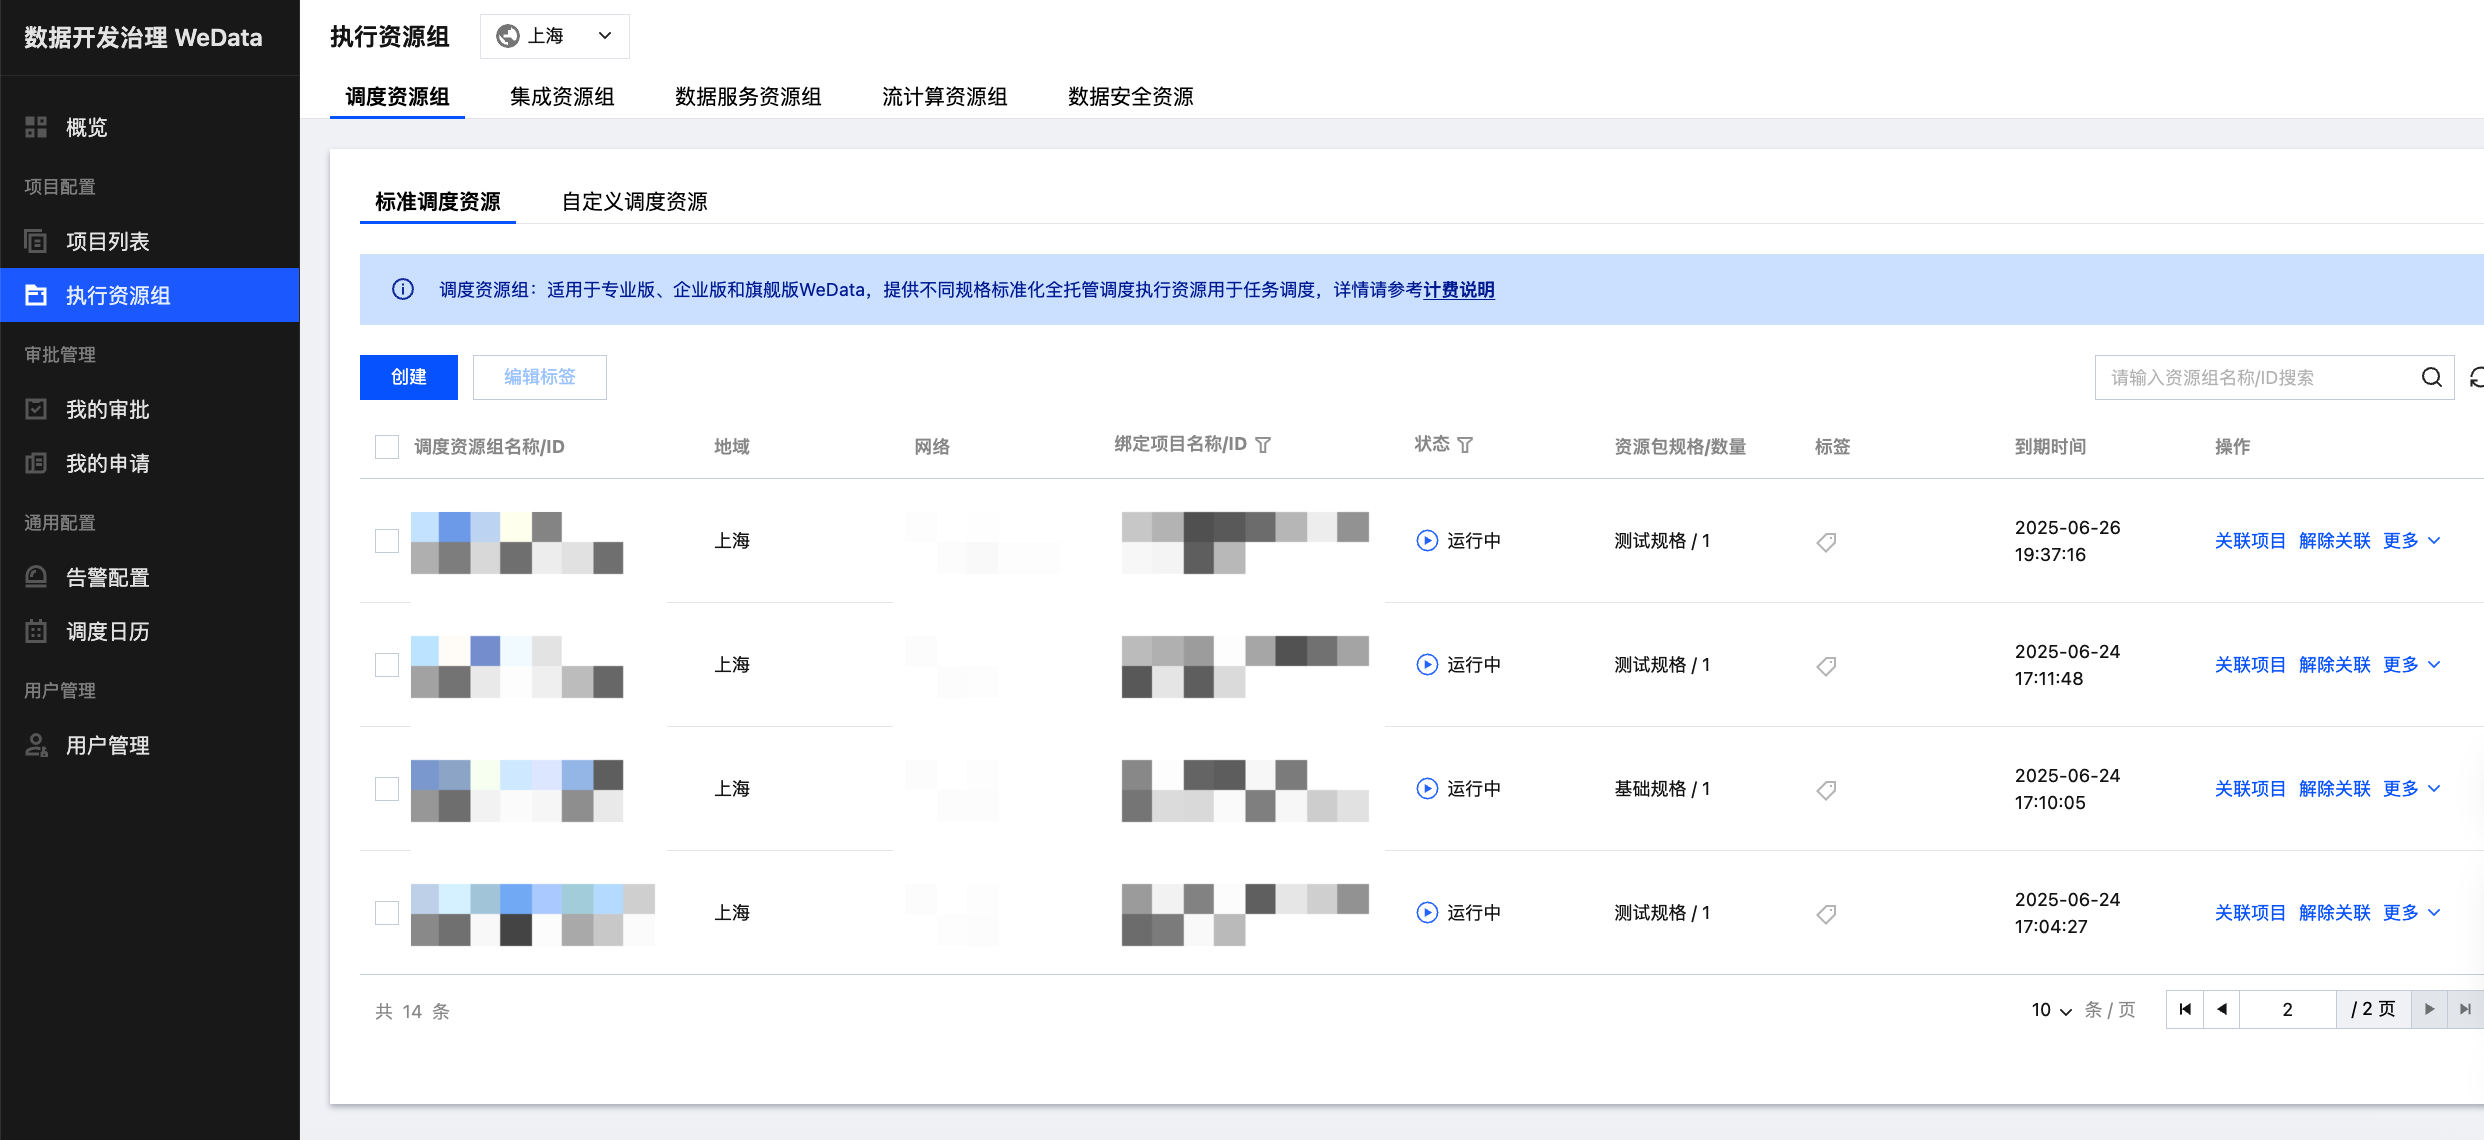The image size is (2484, 1140).
Task: Click the bound-project column filter icon
Action: pyautogui.click(x=1263, y=445)
